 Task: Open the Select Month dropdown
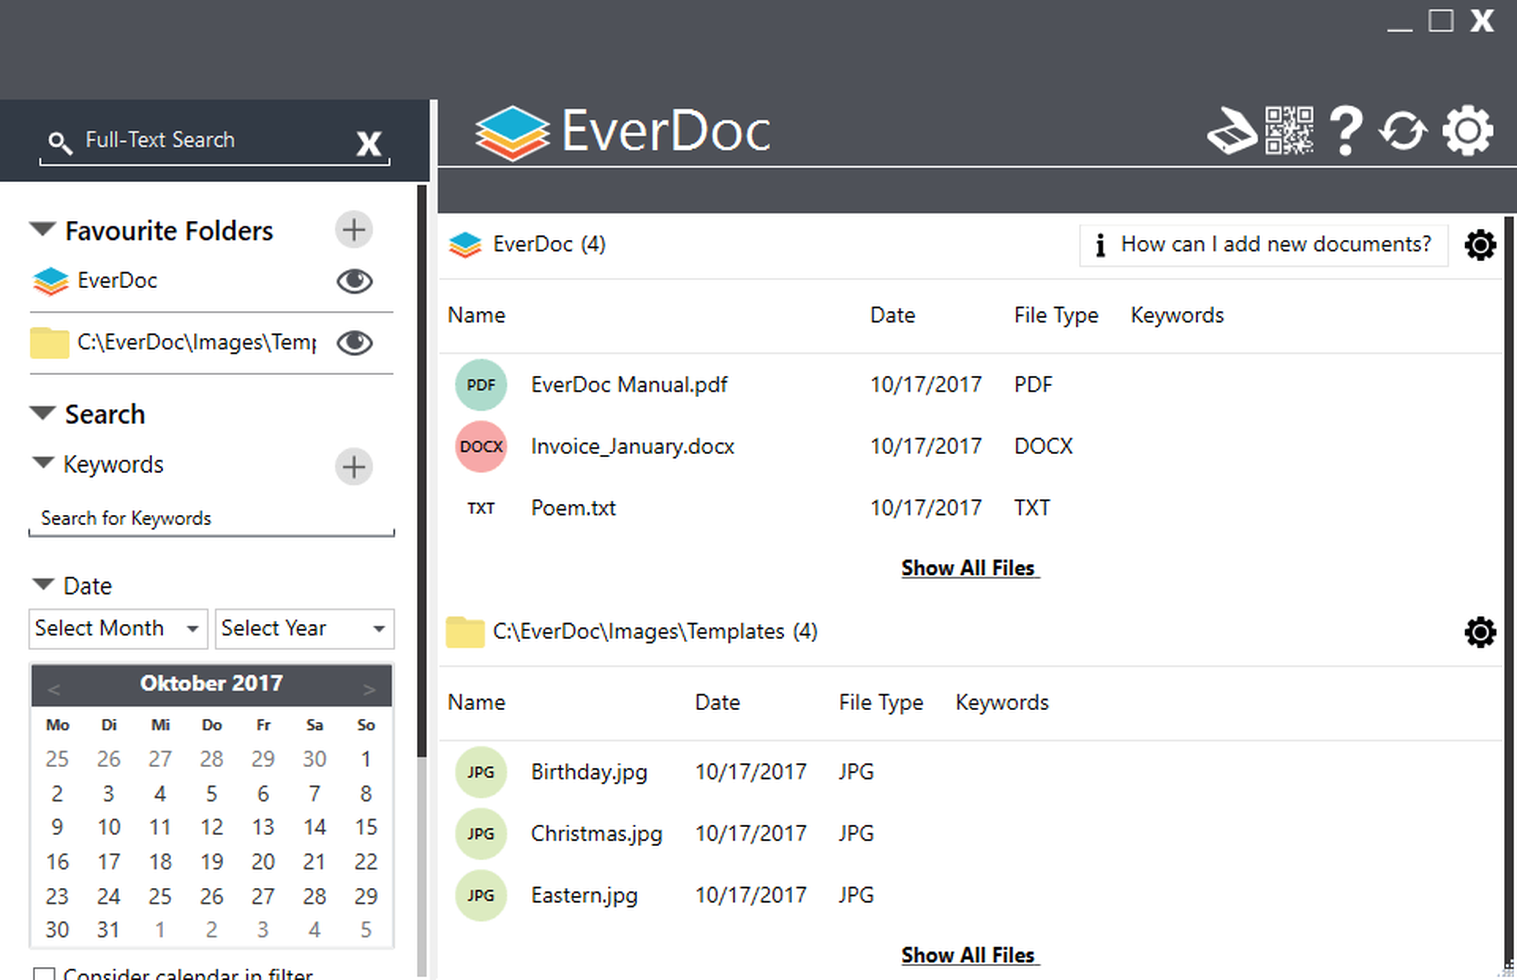118,629
